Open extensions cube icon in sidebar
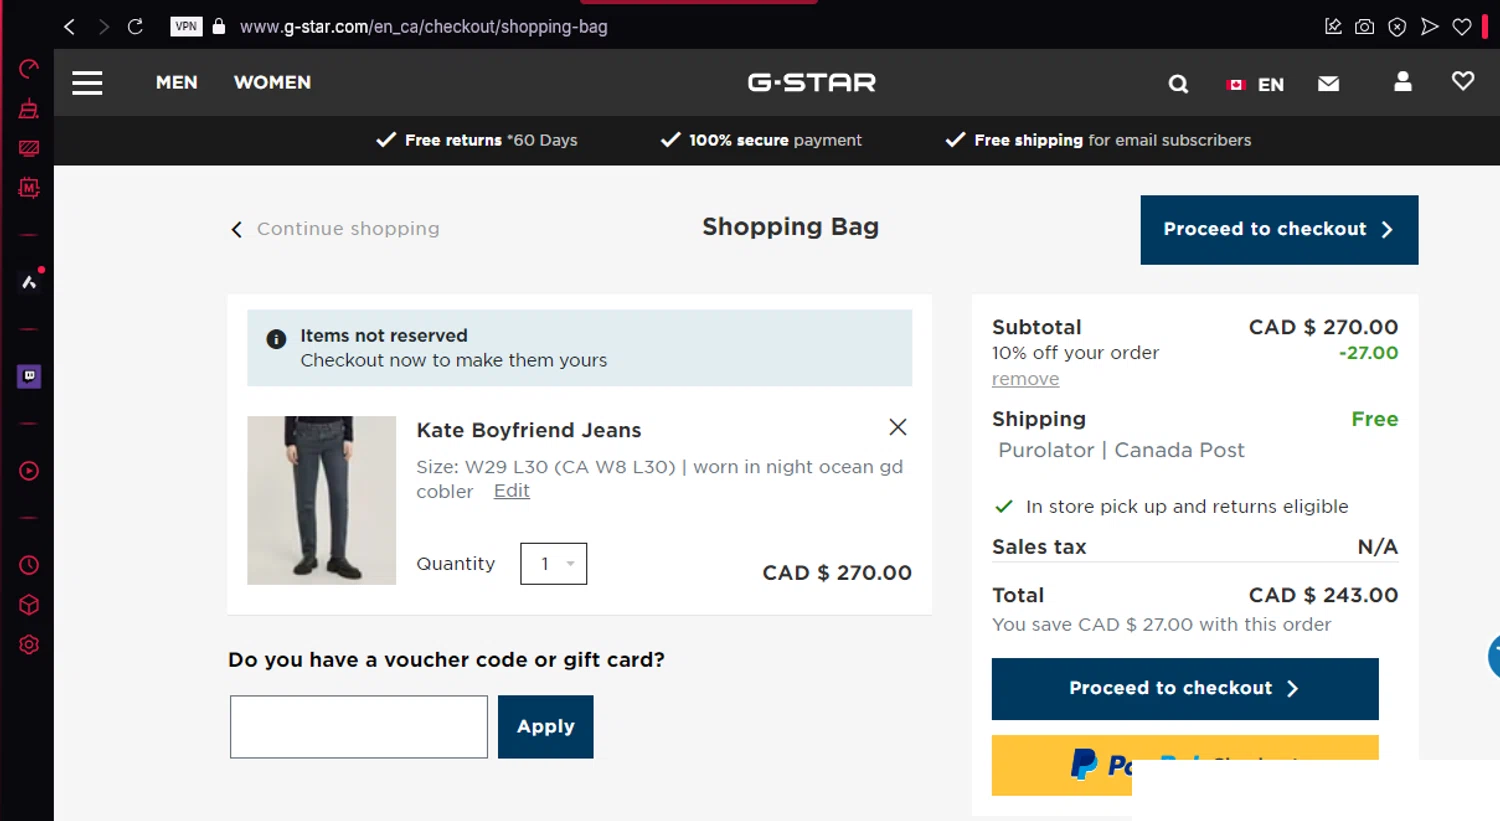 point(29,605)
